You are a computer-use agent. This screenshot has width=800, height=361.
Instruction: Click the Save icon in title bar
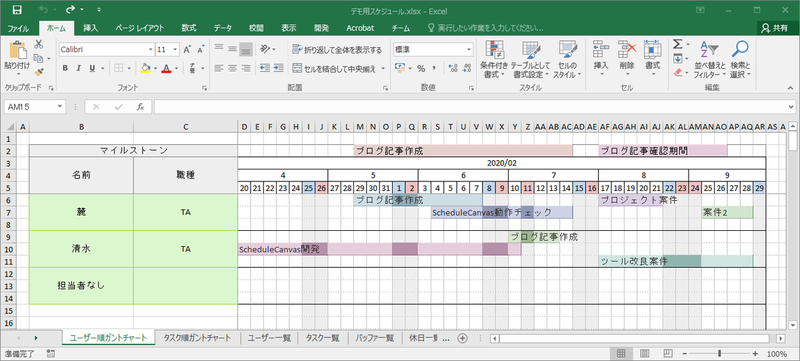click(17, 10)
